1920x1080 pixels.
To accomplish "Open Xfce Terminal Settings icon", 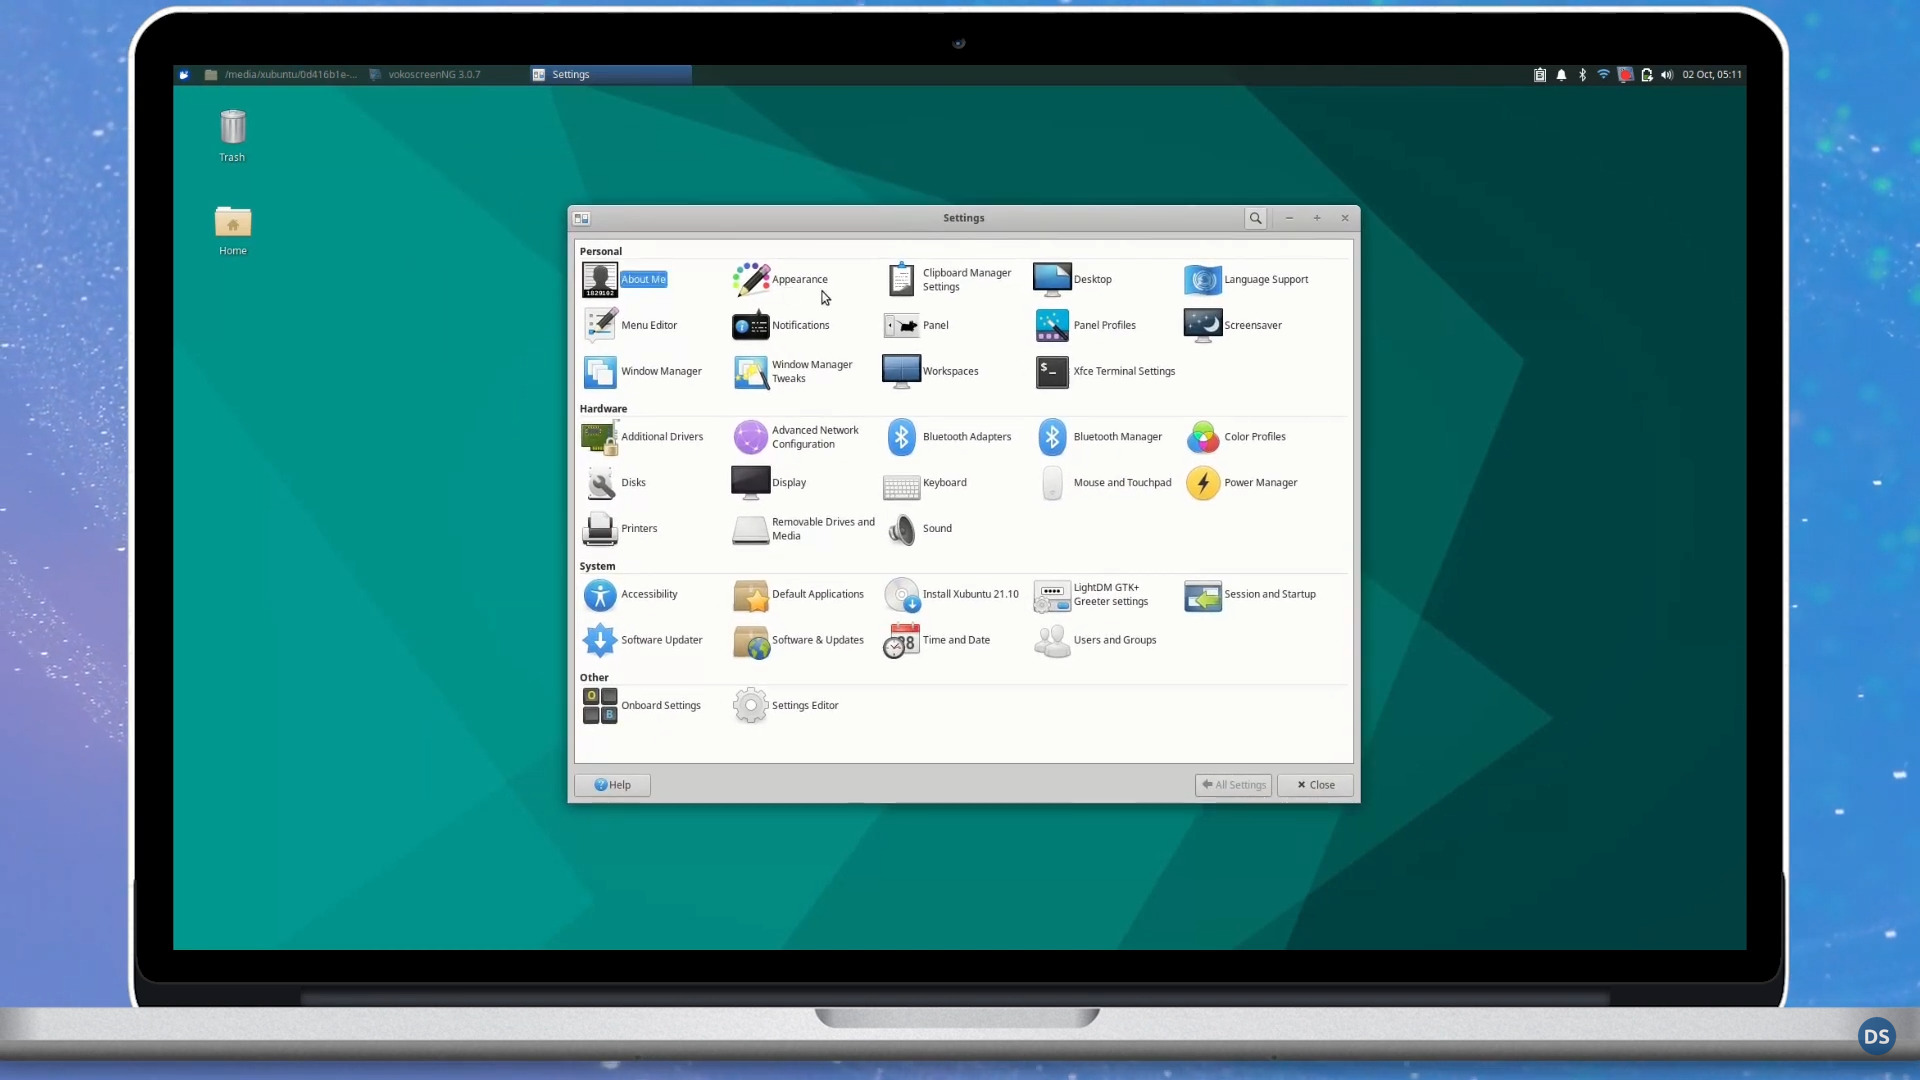I will (1052, 371).
